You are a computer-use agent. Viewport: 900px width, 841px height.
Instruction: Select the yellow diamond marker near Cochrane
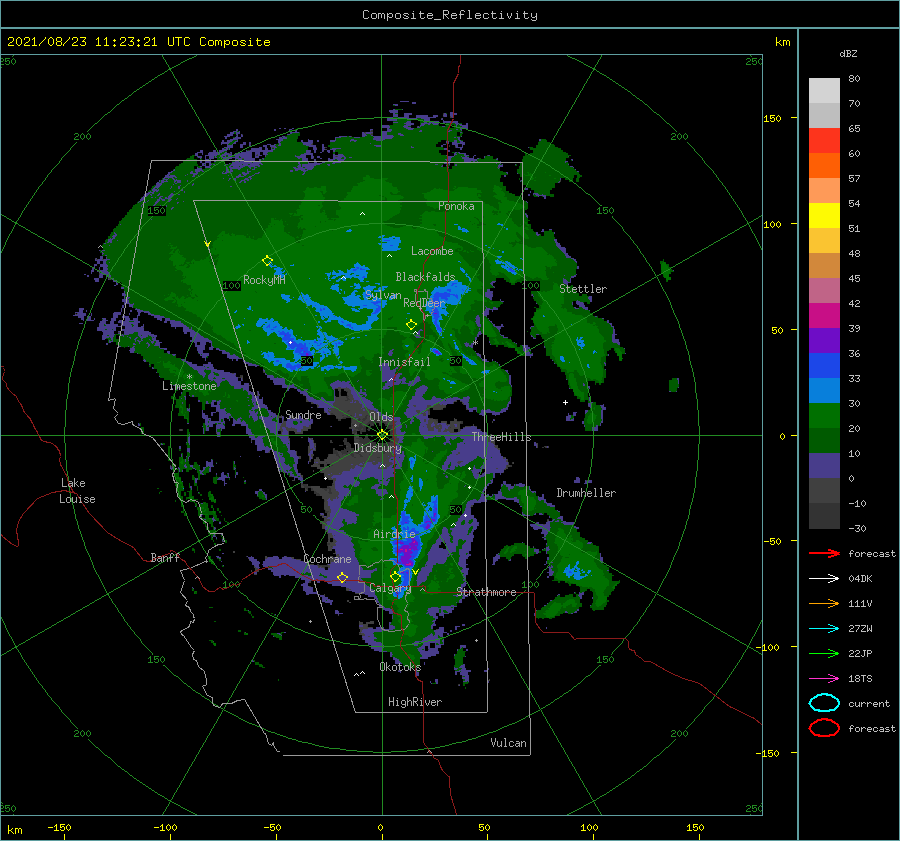342,577
